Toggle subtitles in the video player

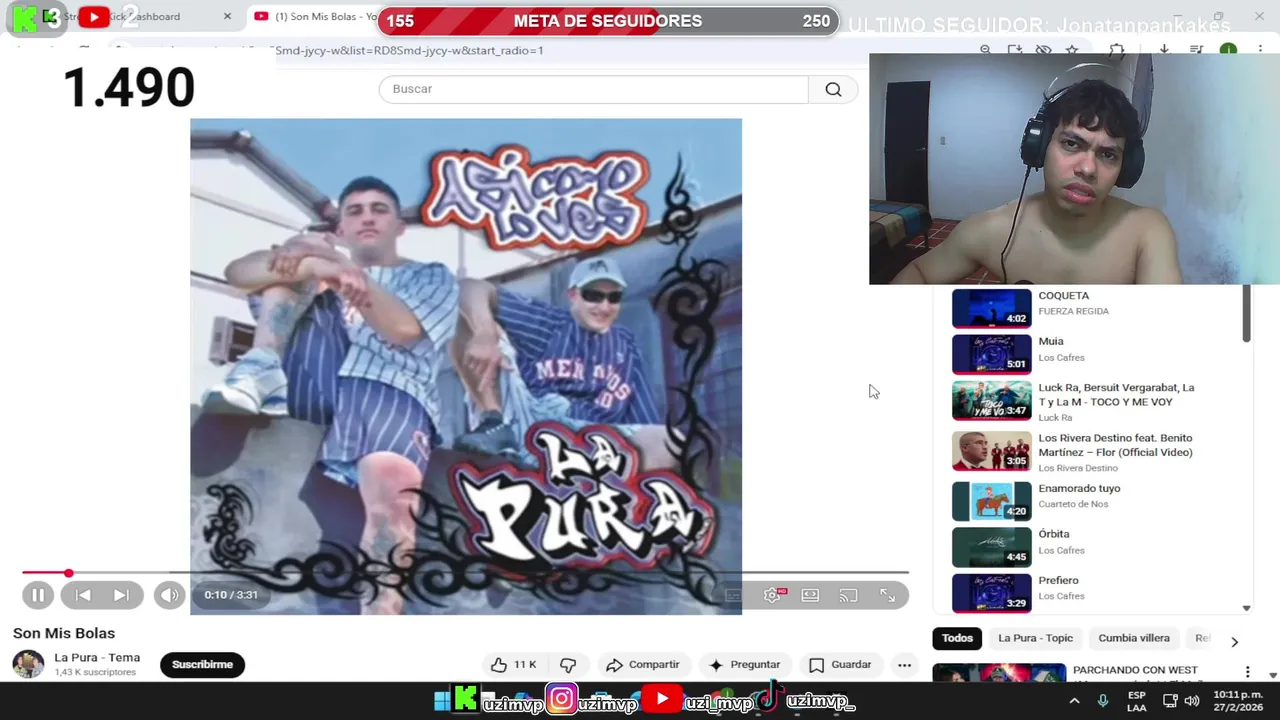click(734, 595)
